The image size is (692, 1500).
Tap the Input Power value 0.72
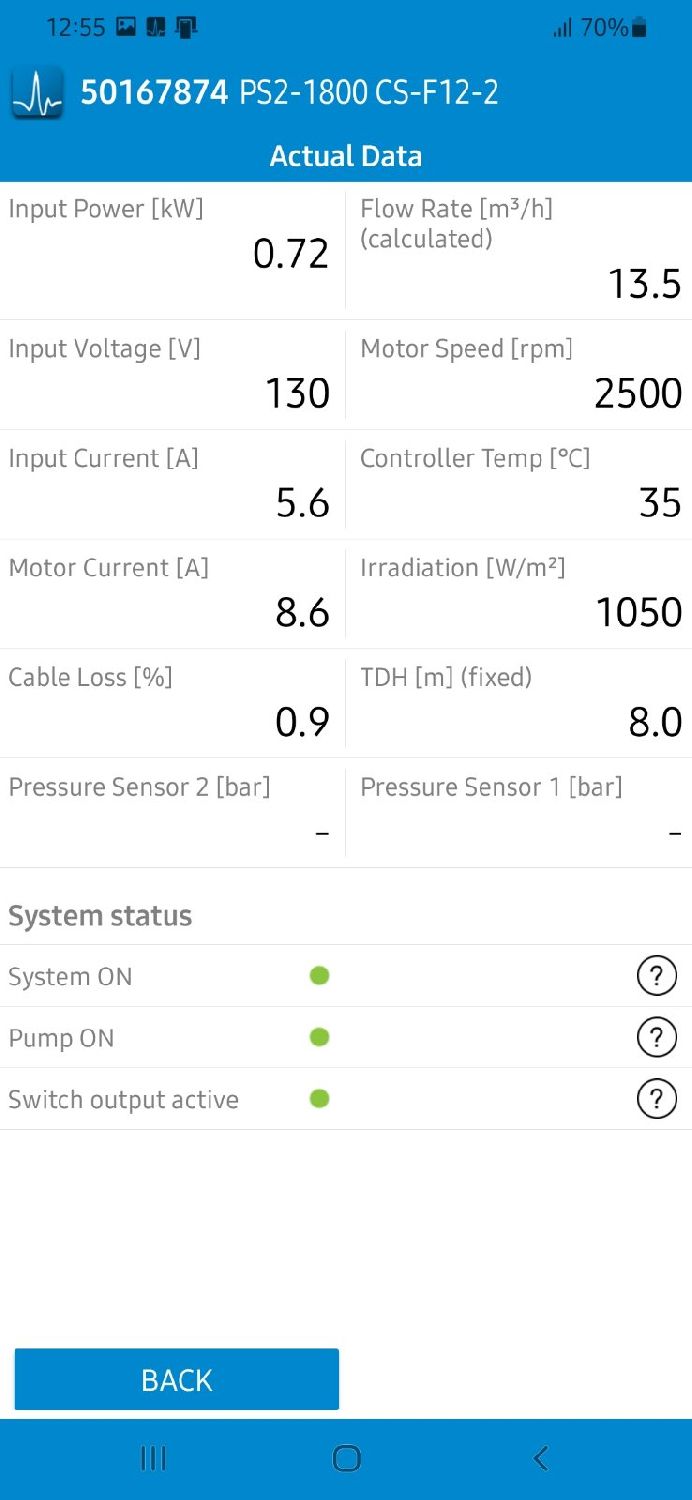290,255
